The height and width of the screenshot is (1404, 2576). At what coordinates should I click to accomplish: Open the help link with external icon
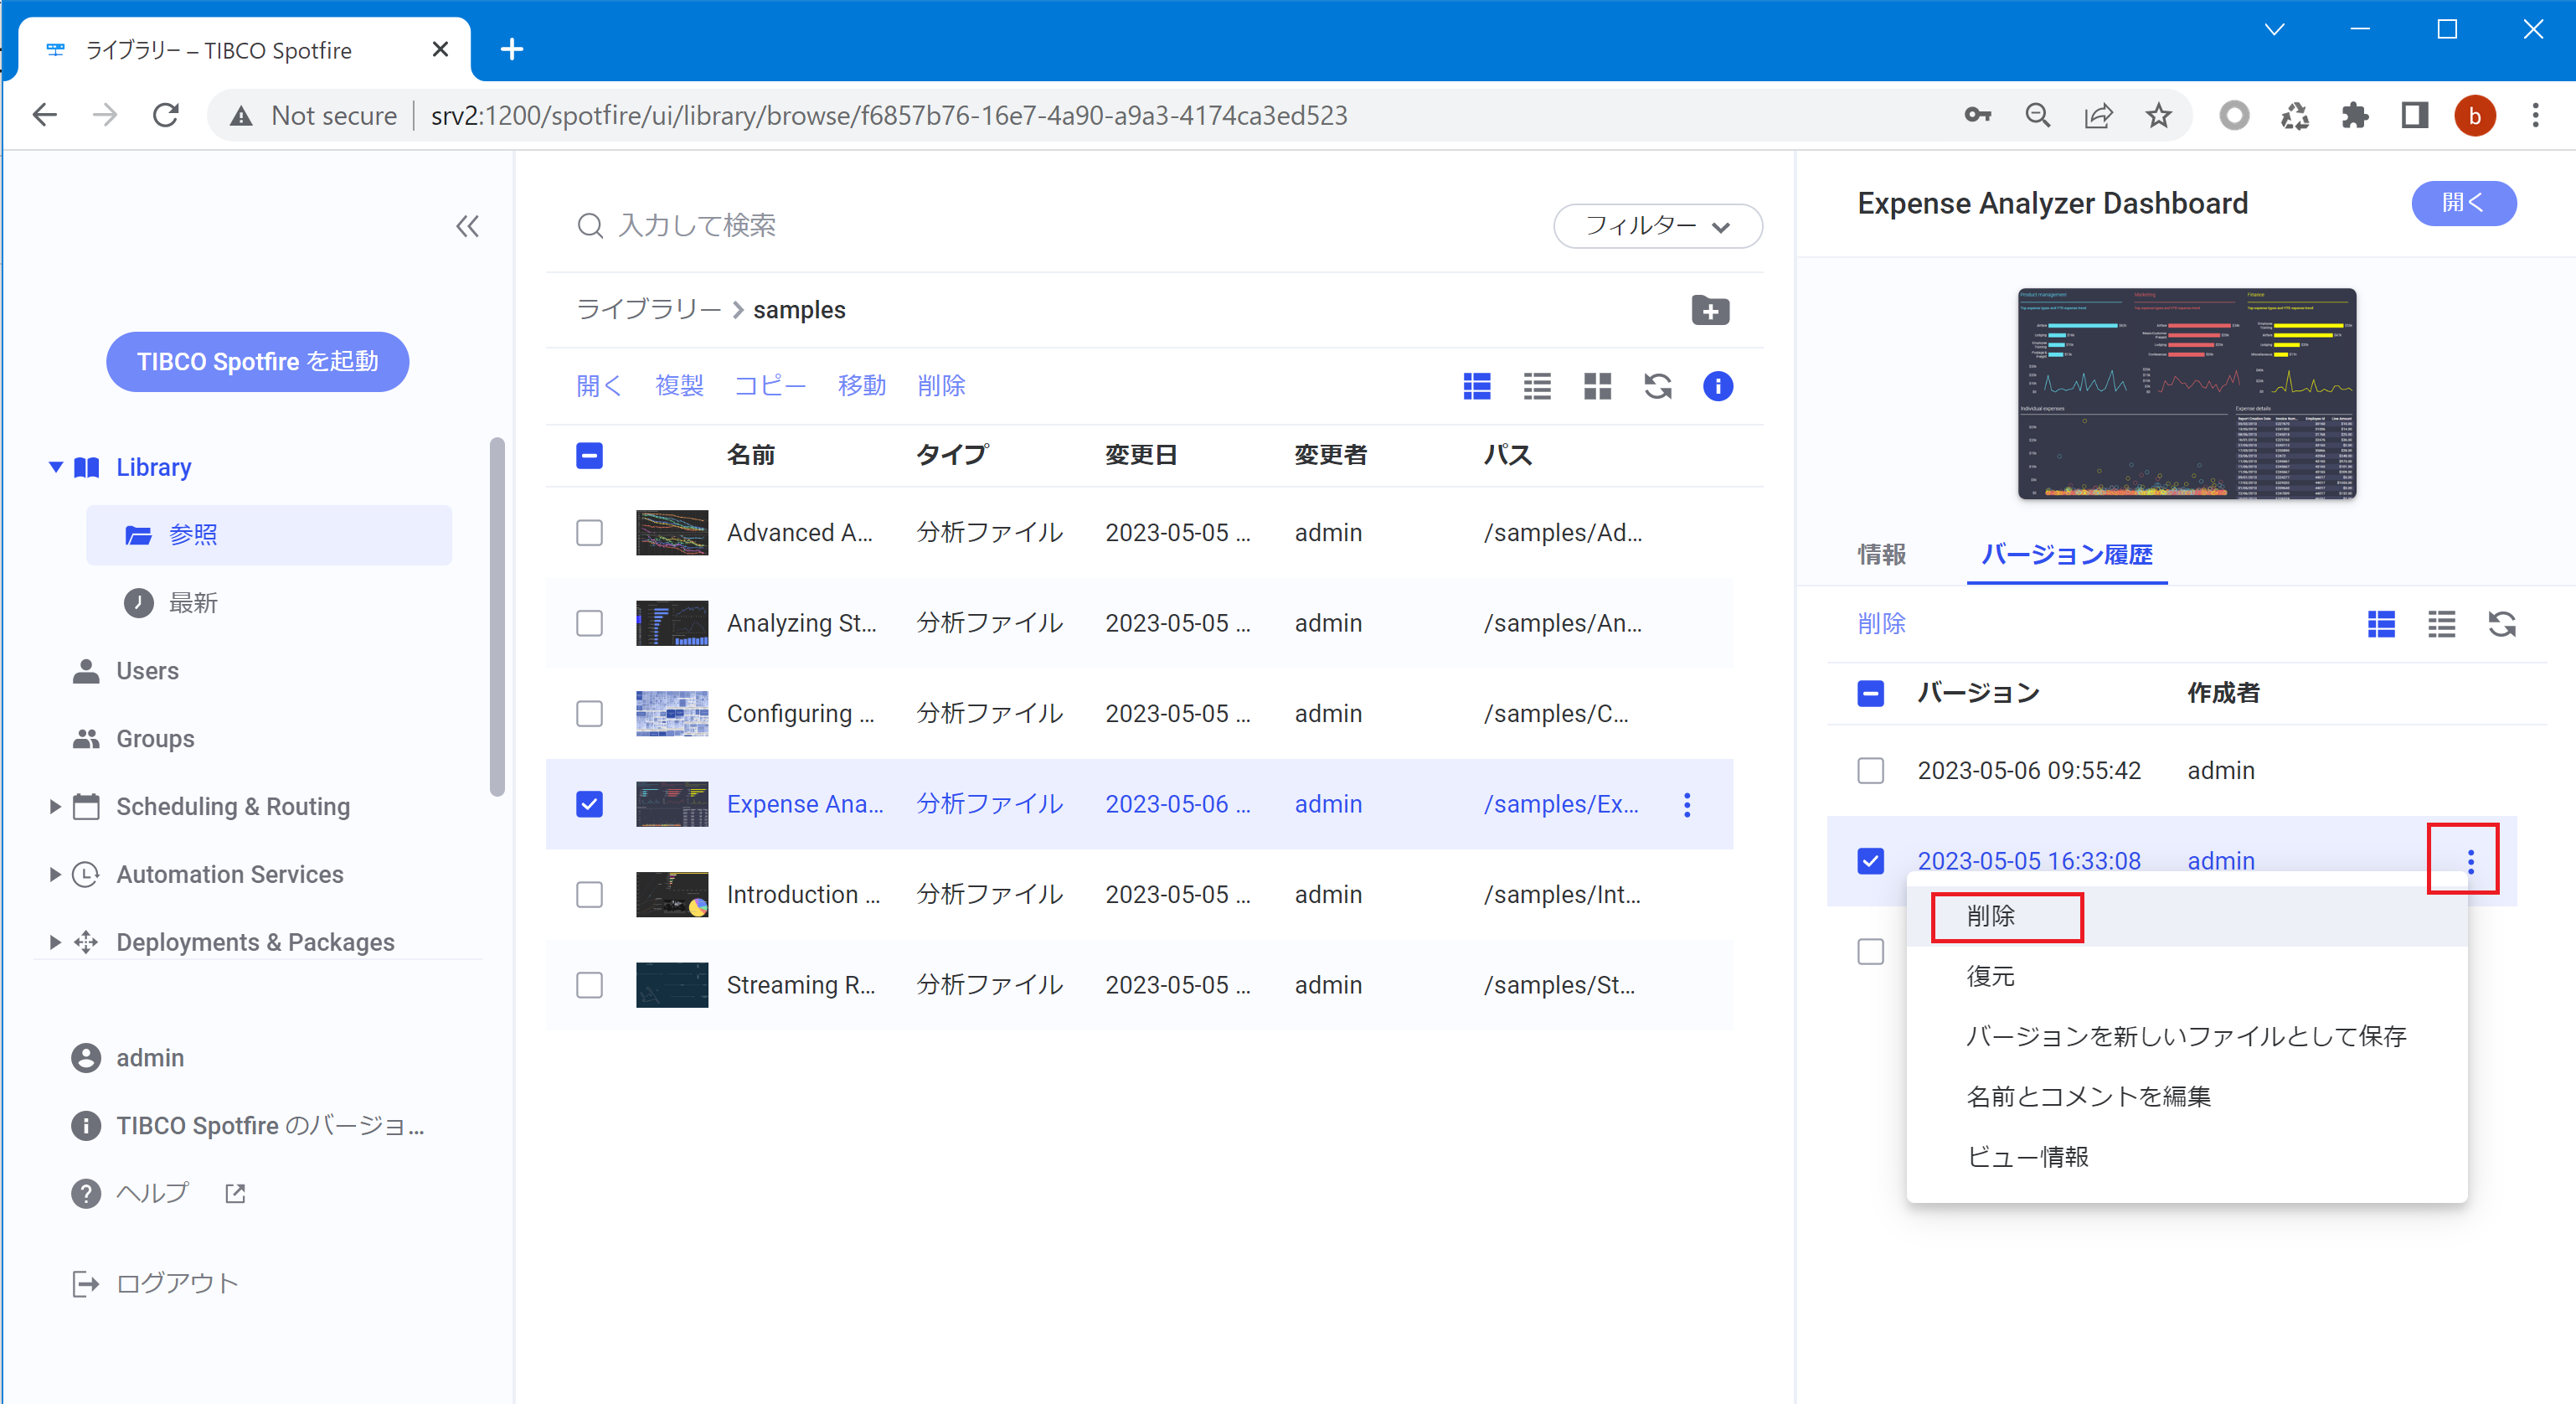click(158, 1194)
